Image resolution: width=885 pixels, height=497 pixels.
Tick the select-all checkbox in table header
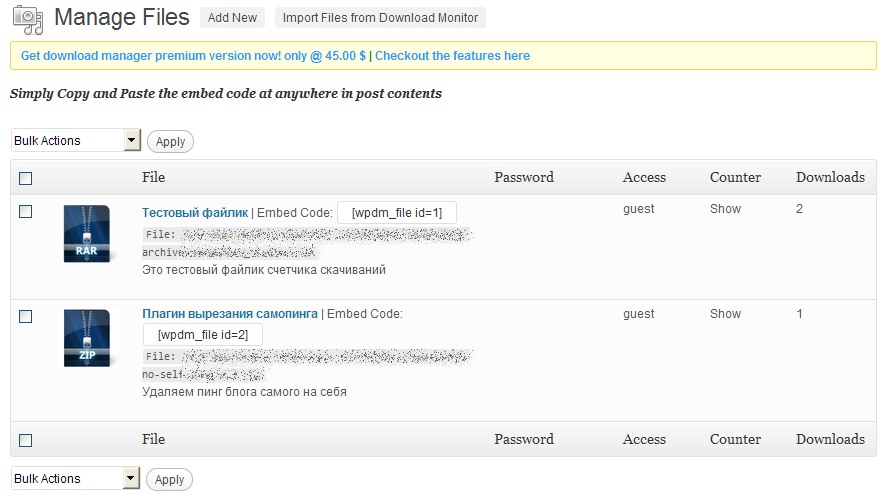tap(26, 178)
